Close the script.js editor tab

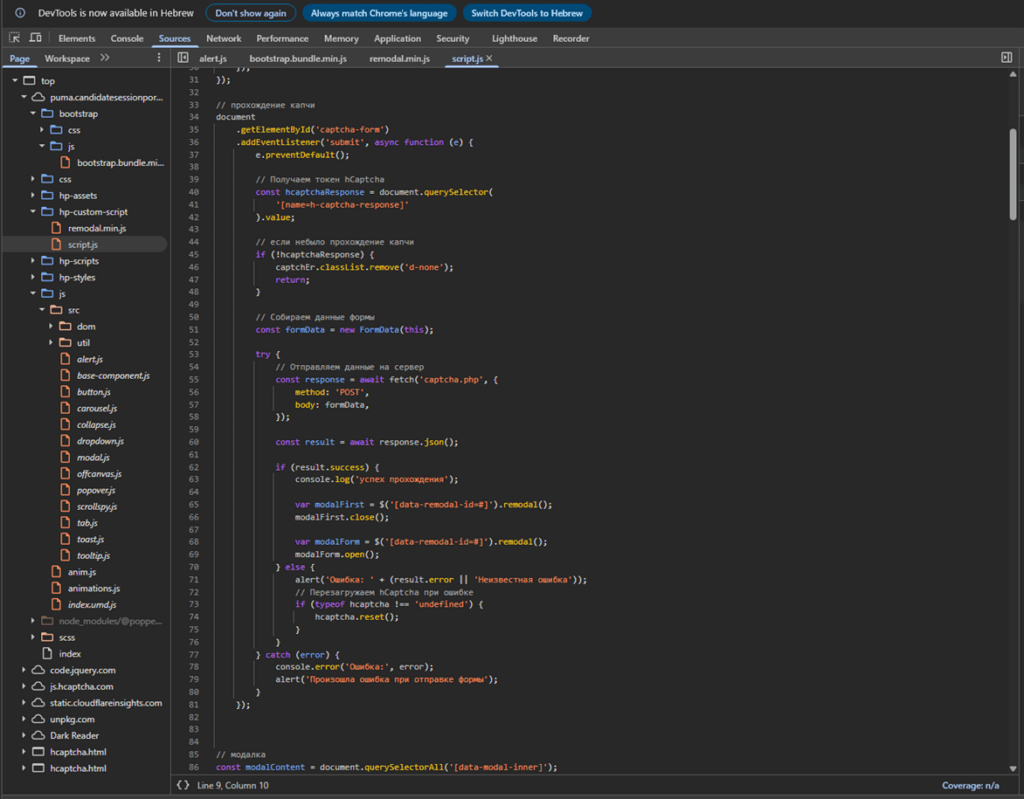[489, 58]
